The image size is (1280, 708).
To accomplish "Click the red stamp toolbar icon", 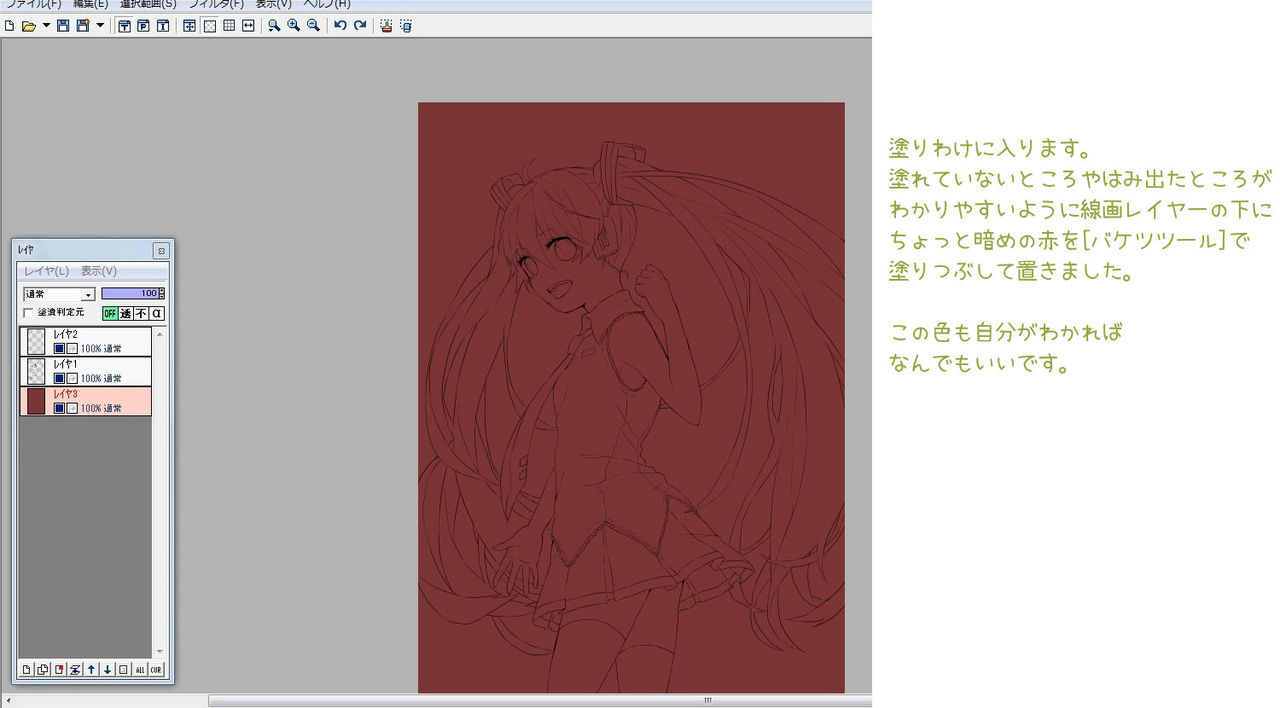I will [x=385, y=26].
